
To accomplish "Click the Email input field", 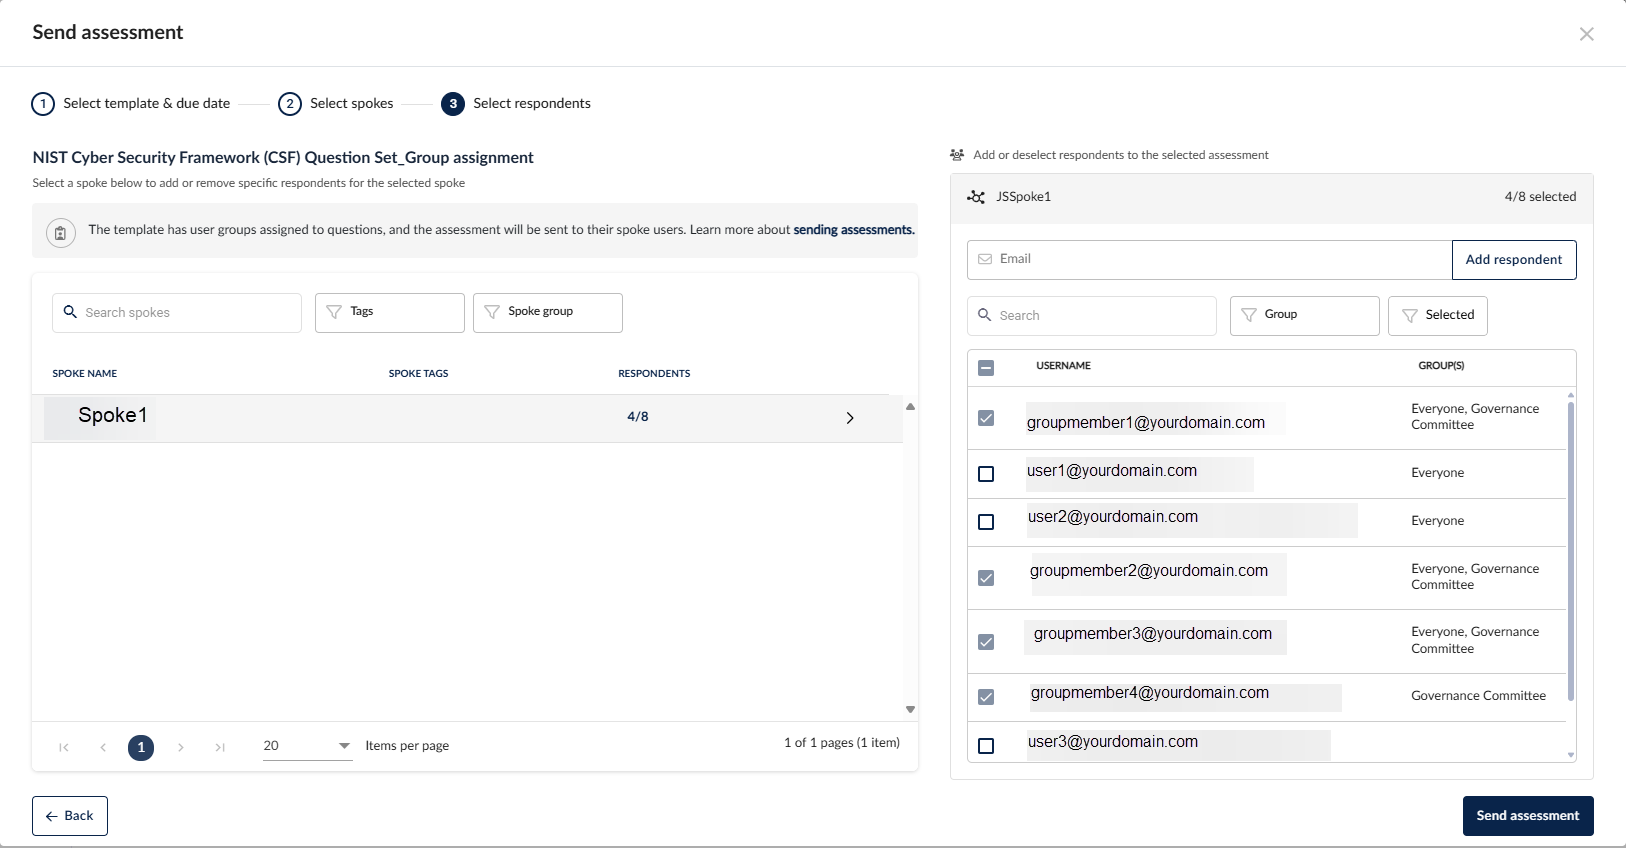I will point(1210,259).
